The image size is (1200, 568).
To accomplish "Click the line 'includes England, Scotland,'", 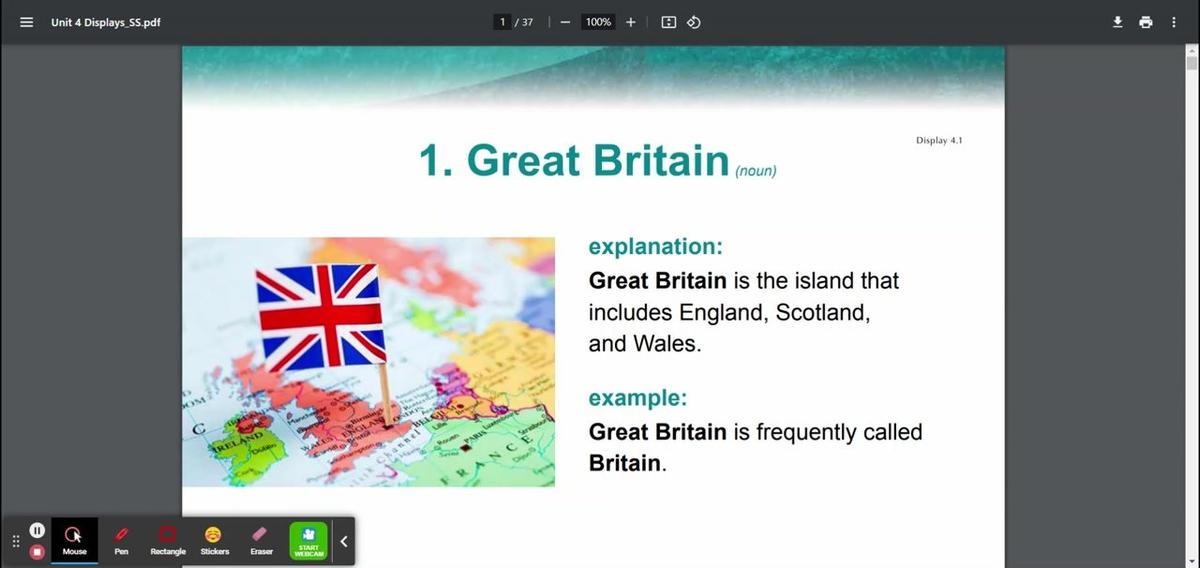I will coord(730,312).
